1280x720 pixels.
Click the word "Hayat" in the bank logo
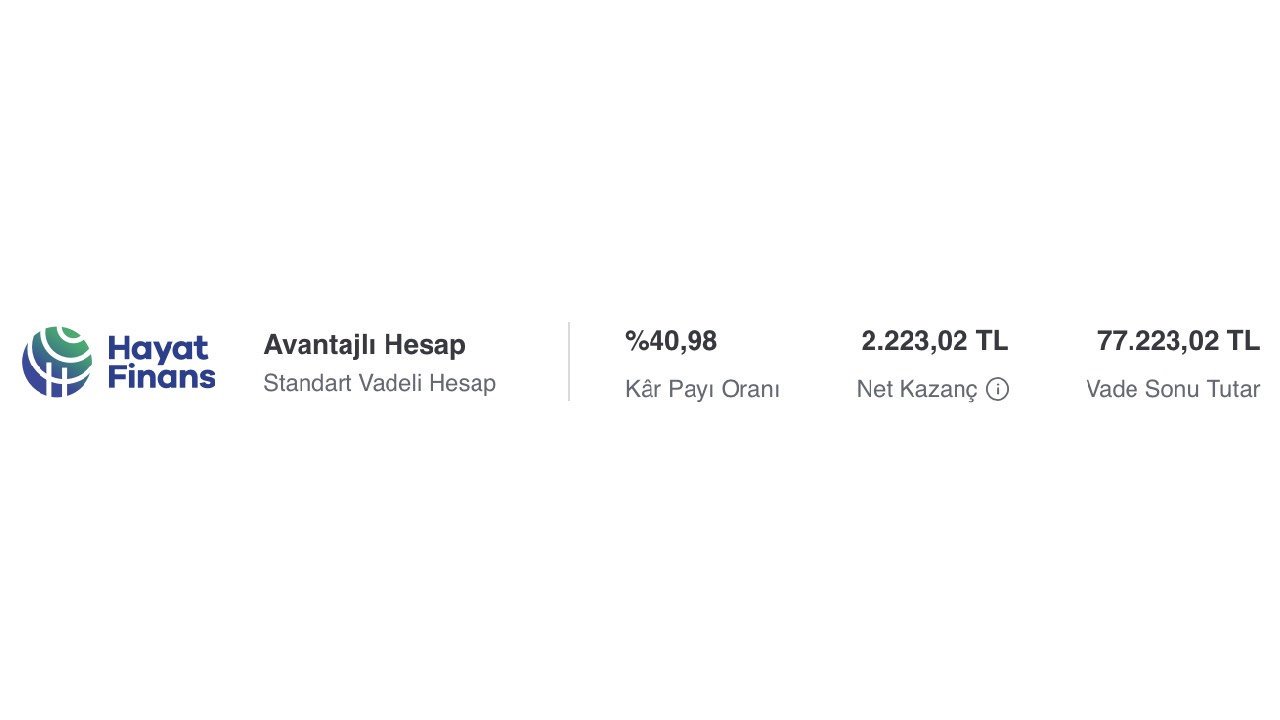click(158, 348)
